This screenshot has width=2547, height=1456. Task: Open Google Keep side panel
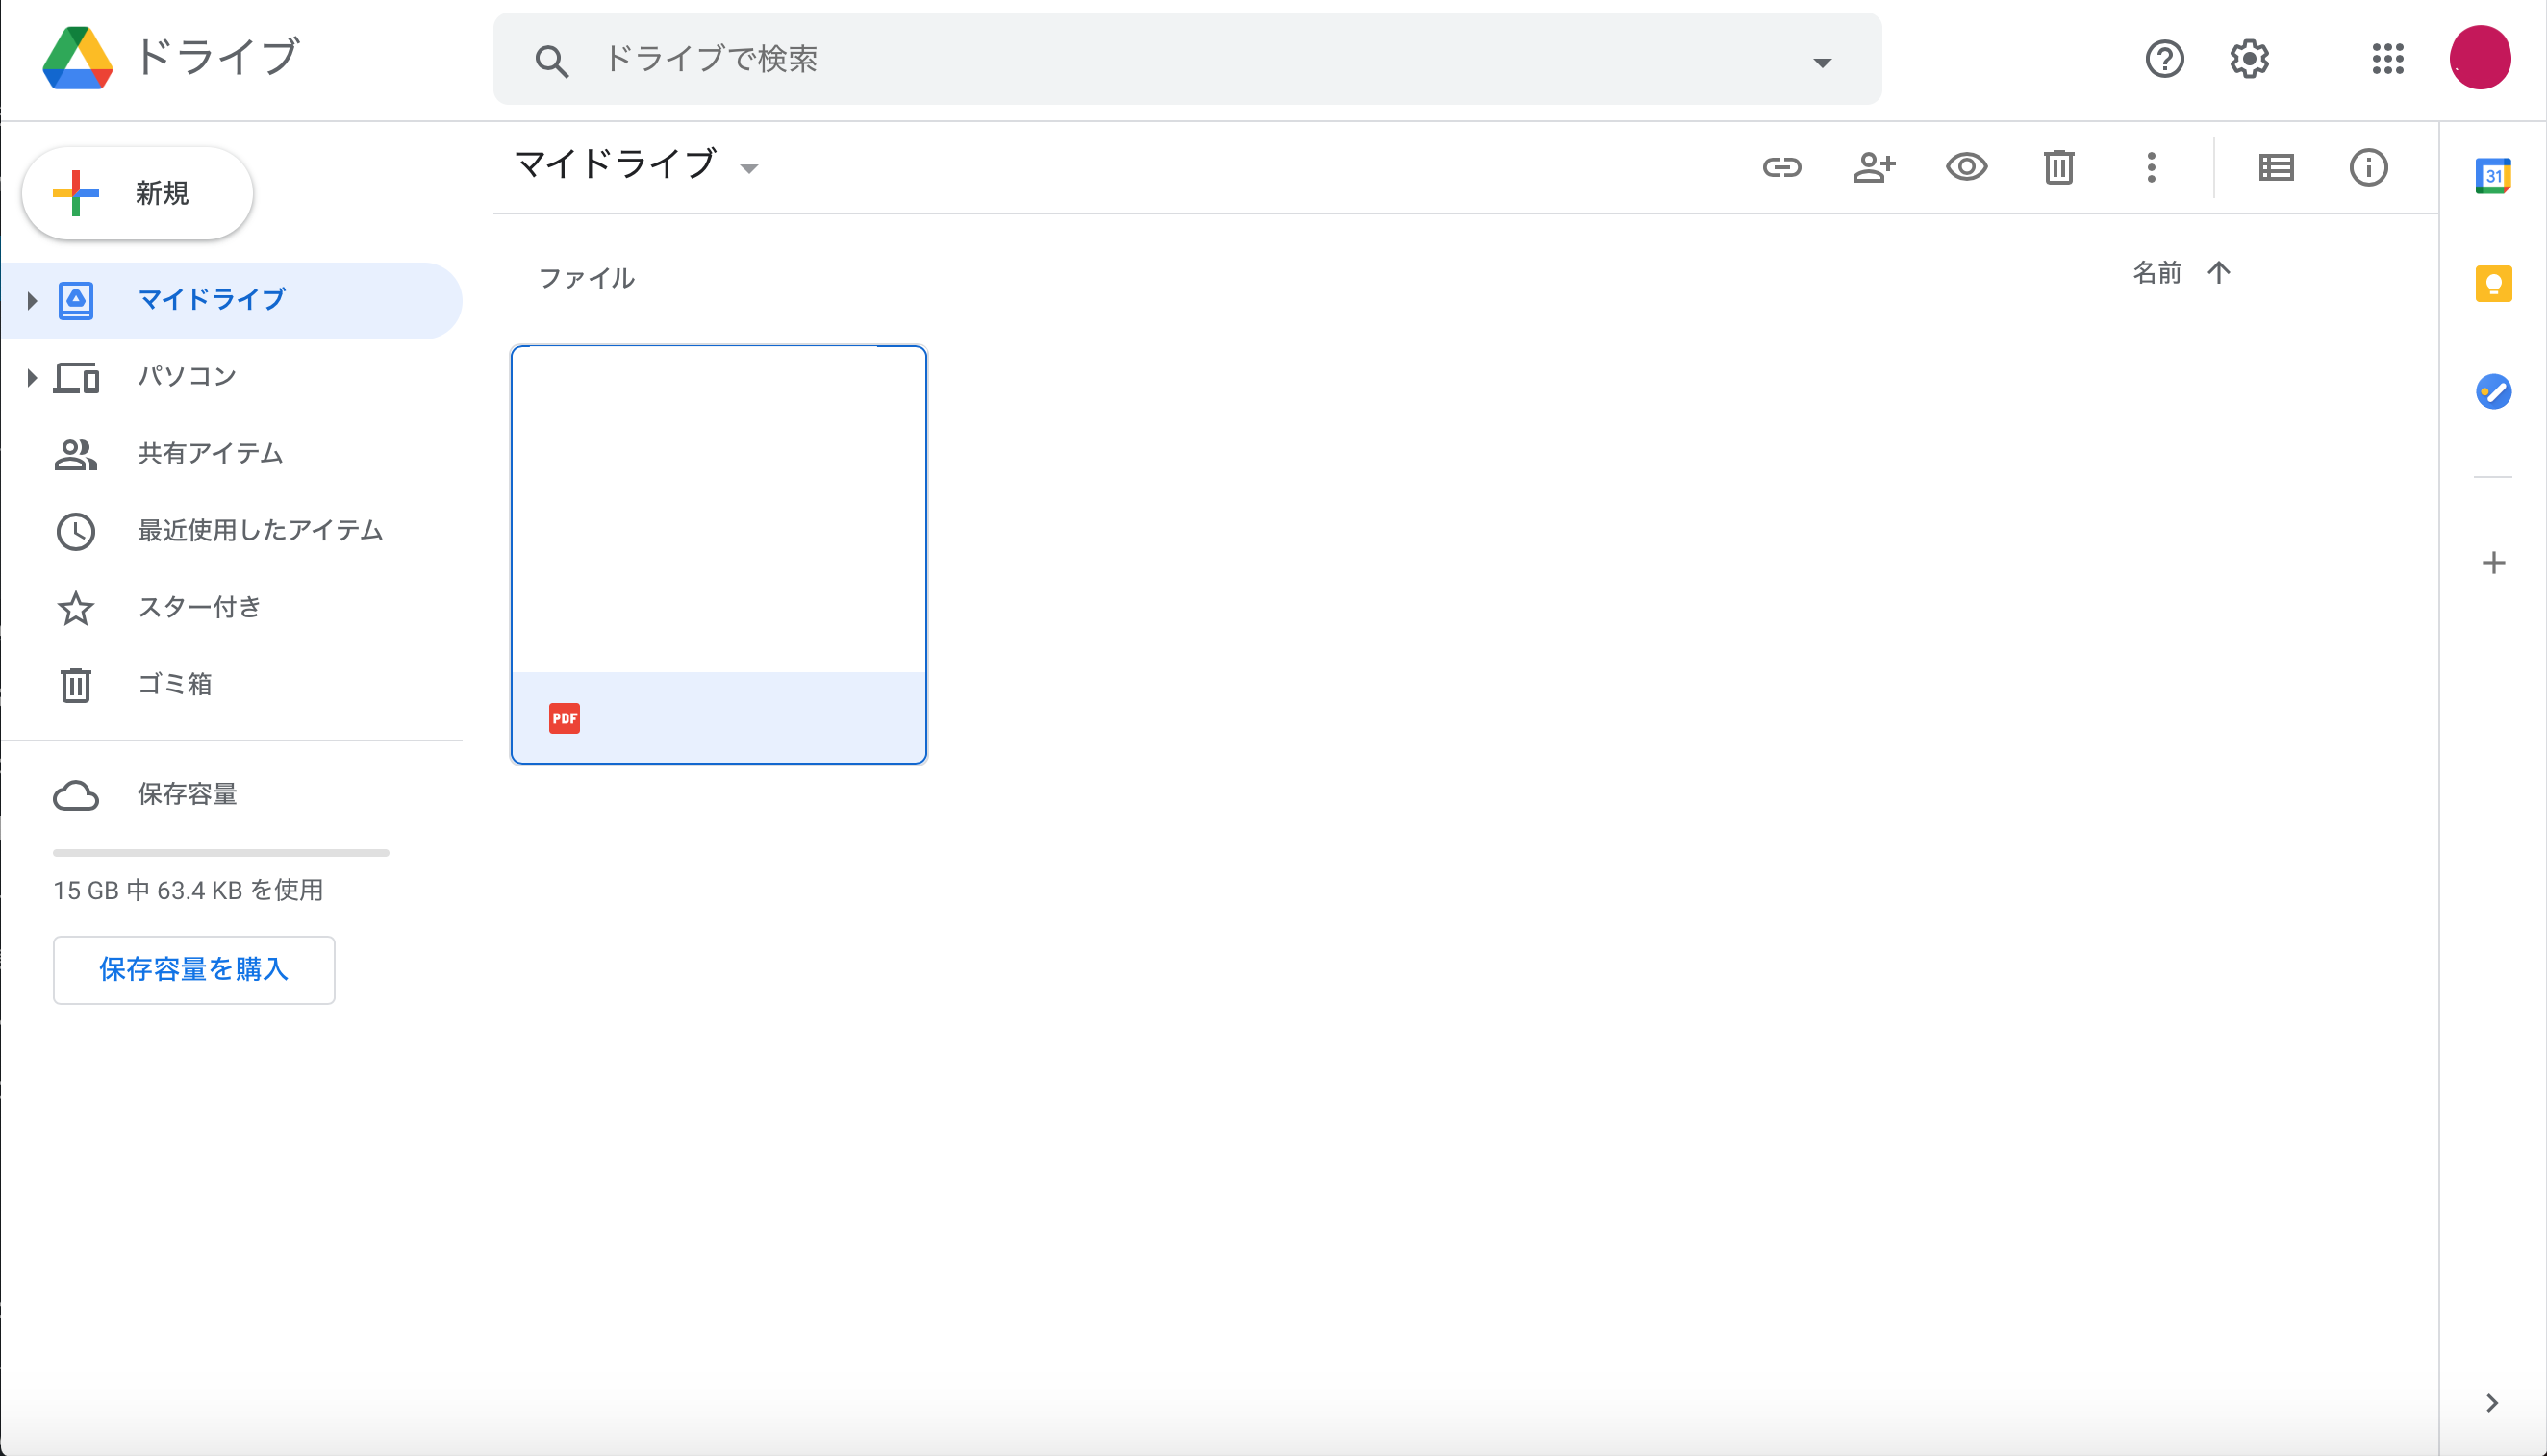pos(2493,284)
